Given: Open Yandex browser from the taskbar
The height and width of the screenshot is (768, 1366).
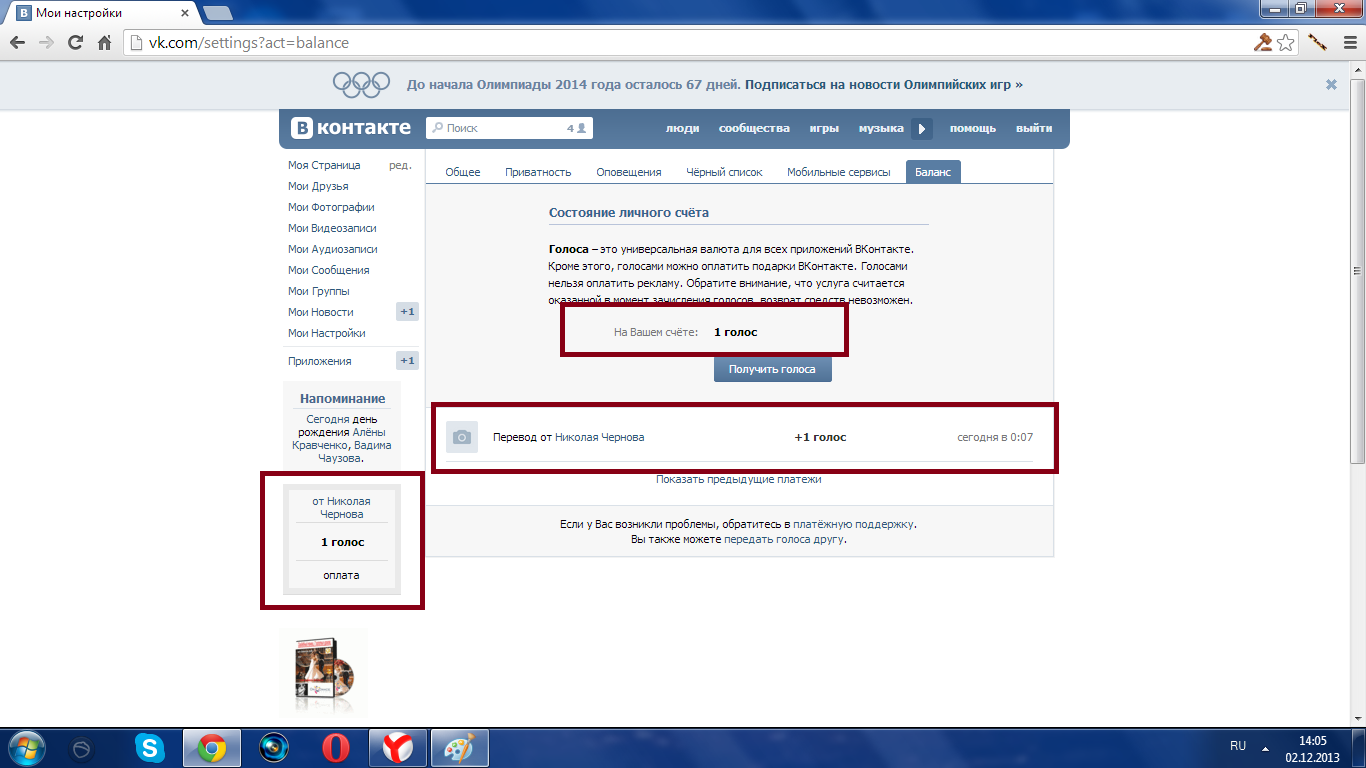Looking at the screenshot, I should click(x=397, y=748).
